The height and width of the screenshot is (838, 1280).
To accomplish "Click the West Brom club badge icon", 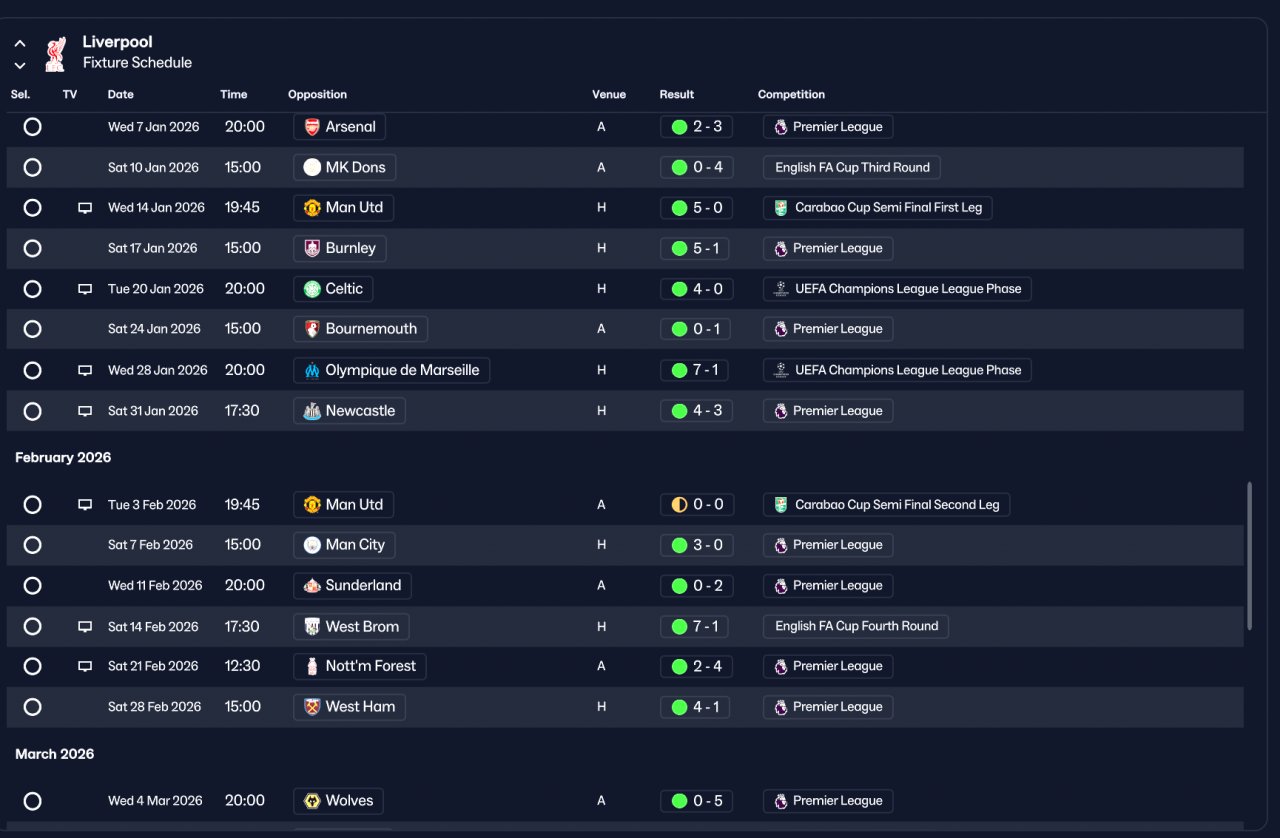I will 312,627.
